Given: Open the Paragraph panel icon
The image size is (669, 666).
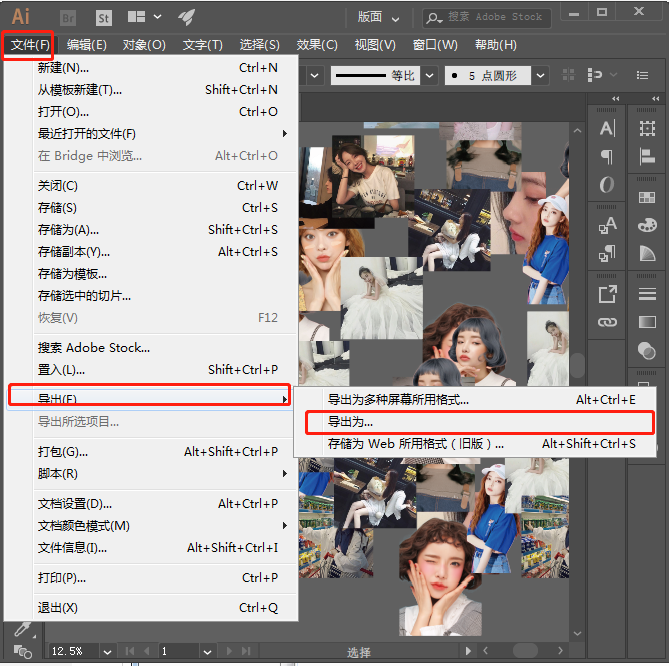Looking at the screenshot, I should 607,157.
